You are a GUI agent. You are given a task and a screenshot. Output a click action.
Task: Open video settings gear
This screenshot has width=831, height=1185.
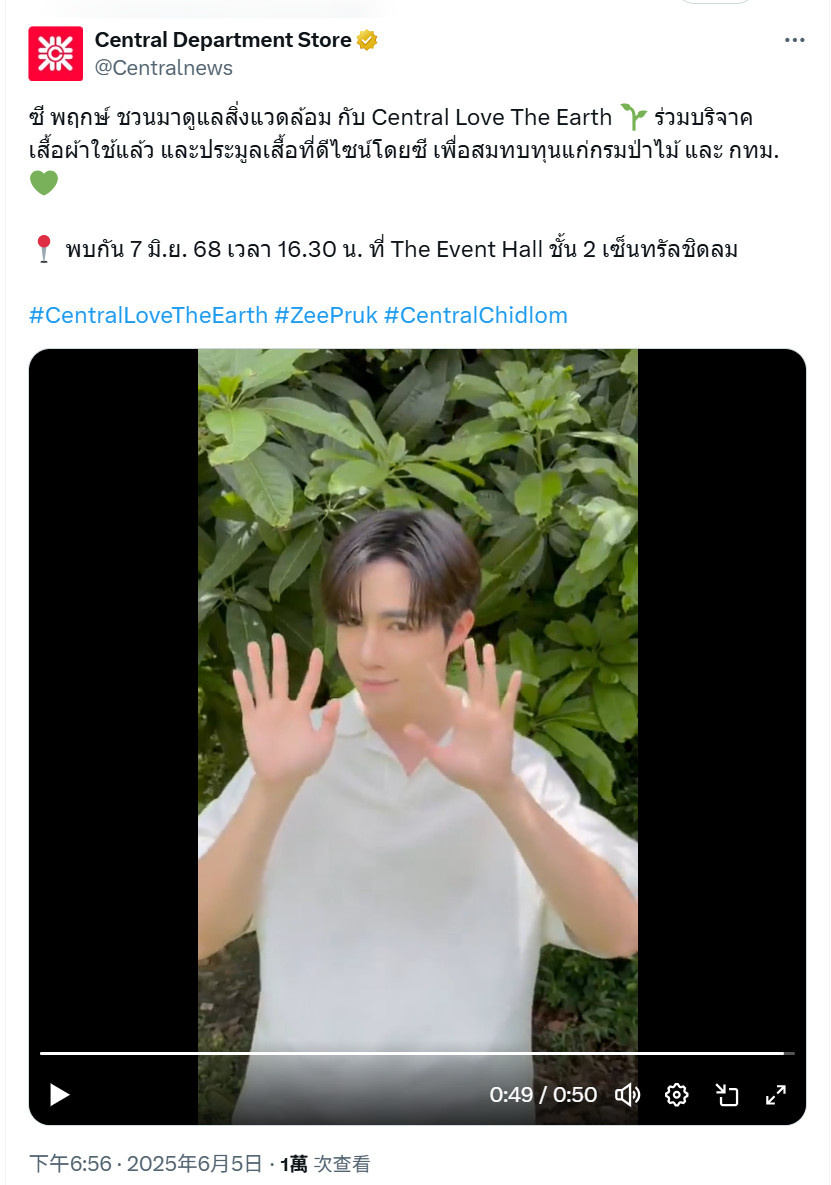click(676, 1094)
